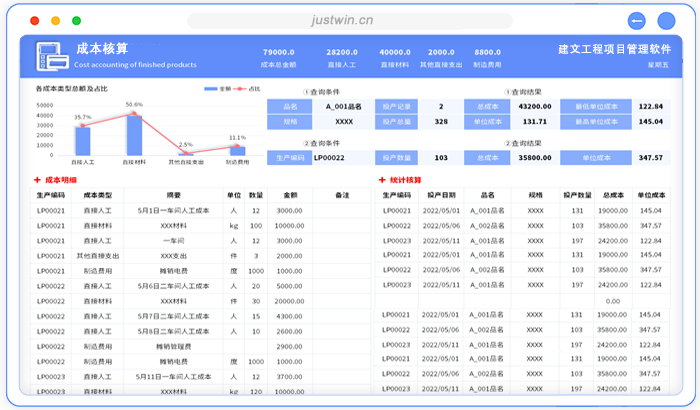The height and width of the screenshot is (410, 700).
Task: Click the red plus next to 统计核算
Action: click(x=382, y=180)
